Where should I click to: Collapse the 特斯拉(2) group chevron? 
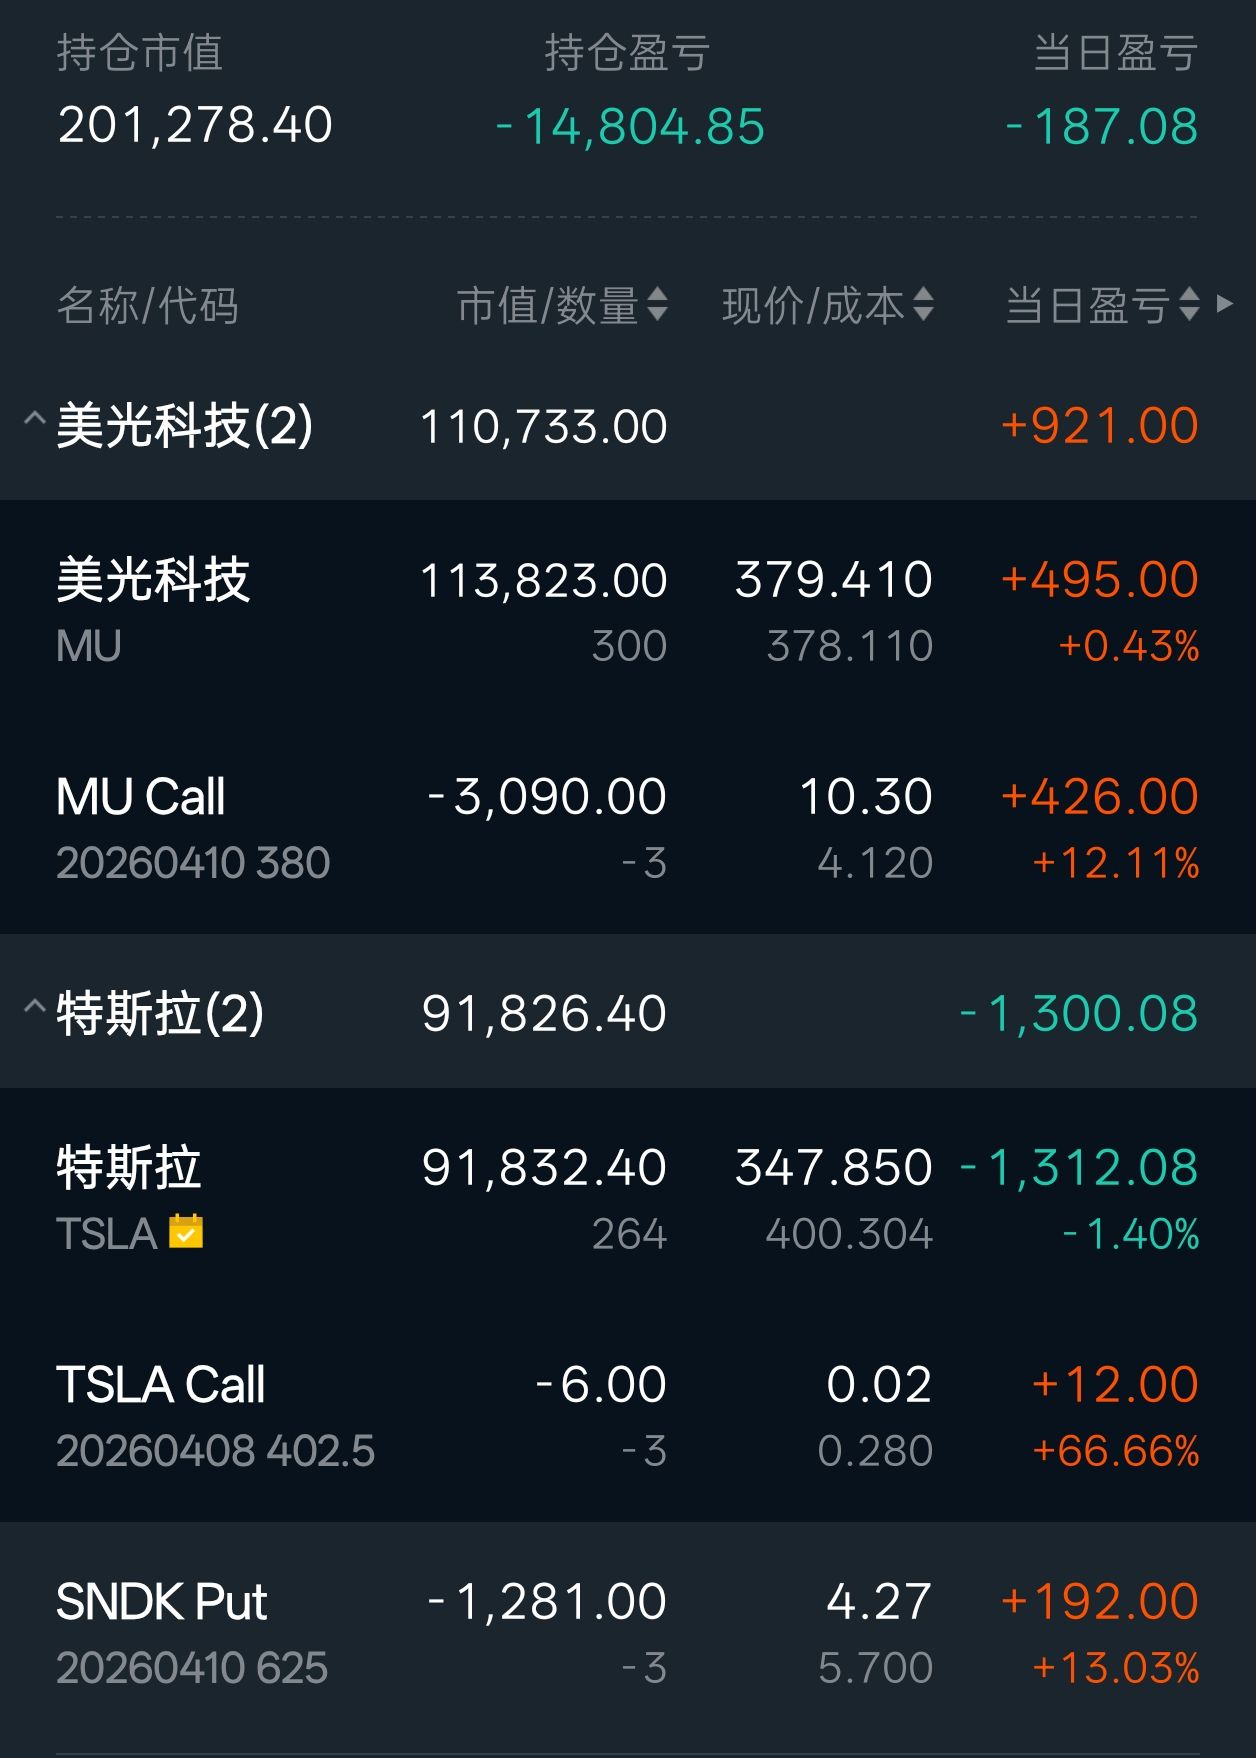(x=34, y=1007)
